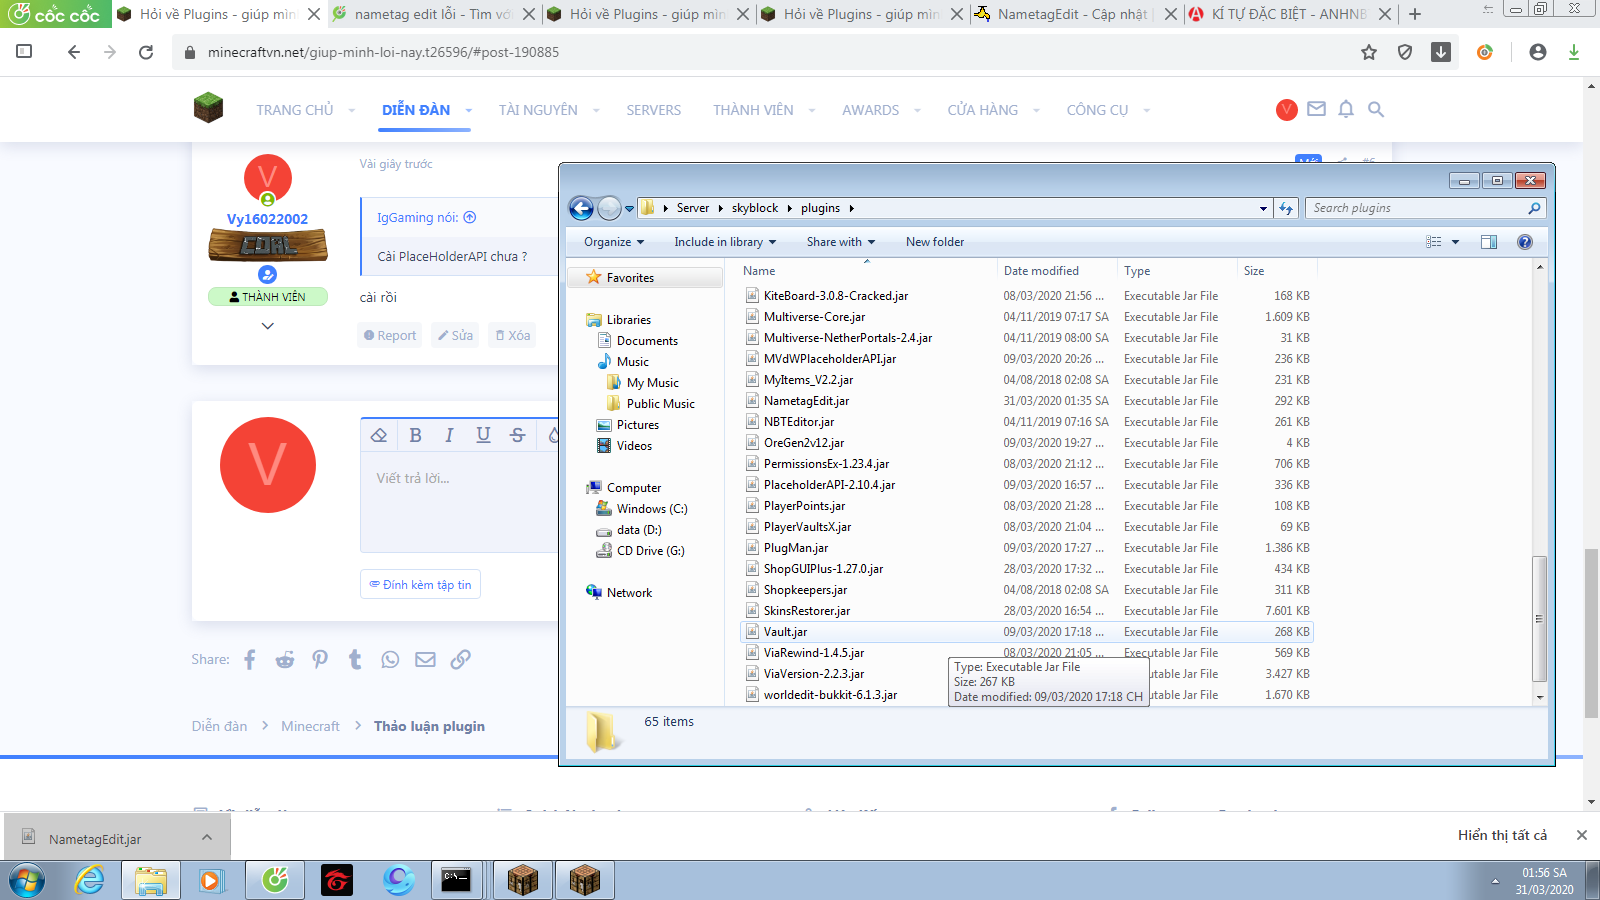Image resolution: width=1600 pixels, height=900 pixels.
Task: Expand the view options dropdown arrow in Explorer
Action: tap(1455, 242)
